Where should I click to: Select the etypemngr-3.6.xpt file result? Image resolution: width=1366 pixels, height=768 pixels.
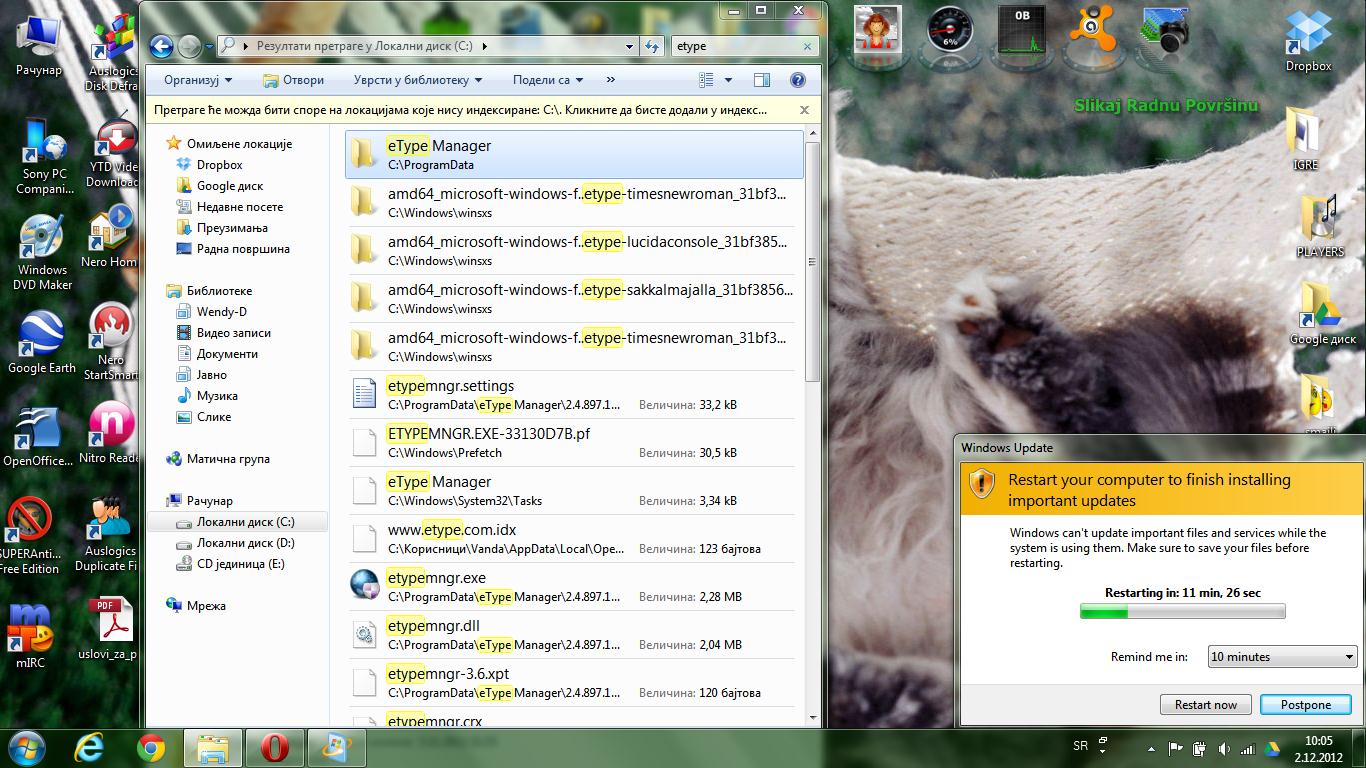pyautogui.click(x=574, y=683)
